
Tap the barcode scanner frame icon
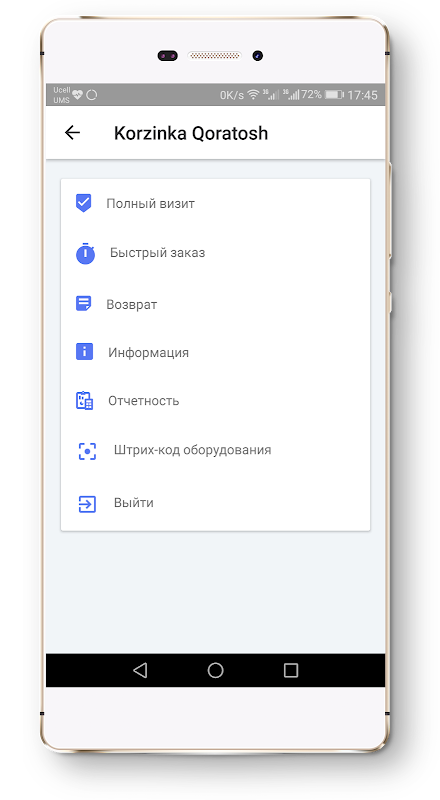point(87,451)
